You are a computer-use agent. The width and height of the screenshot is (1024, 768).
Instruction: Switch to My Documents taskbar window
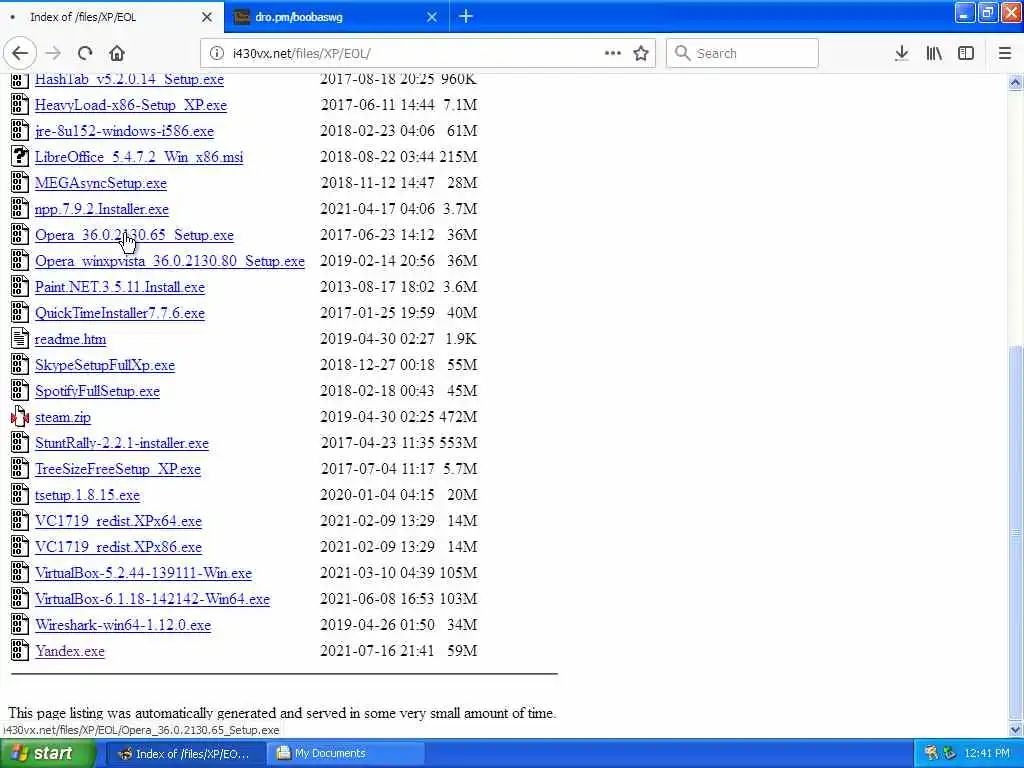[346, 754]
